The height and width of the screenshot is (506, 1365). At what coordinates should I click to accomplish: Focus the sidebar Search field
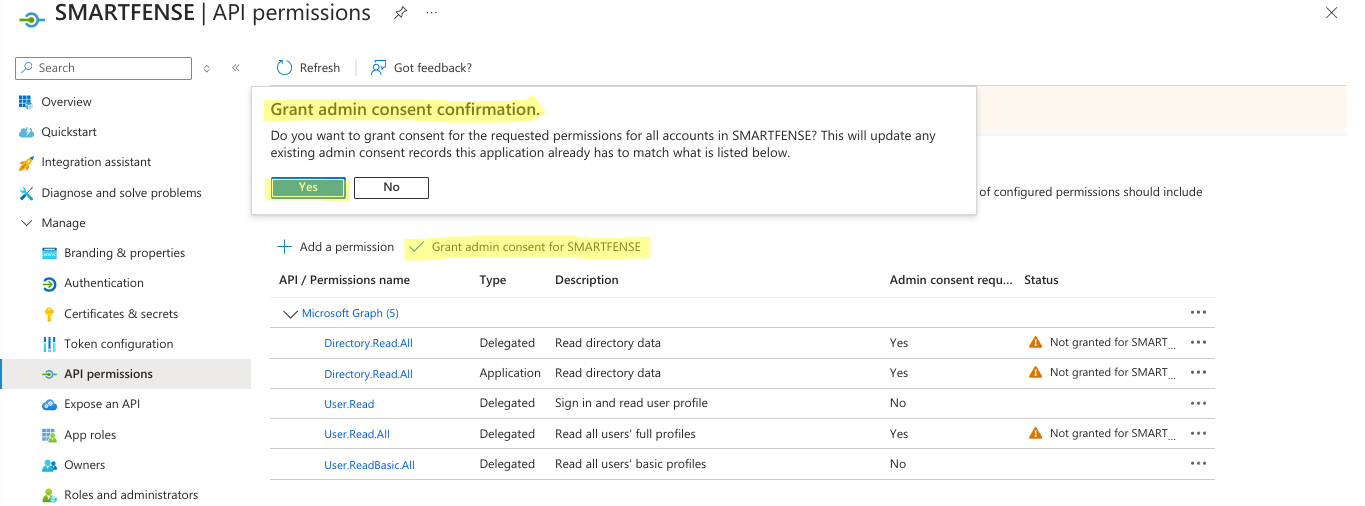click(x=104, y=68)
